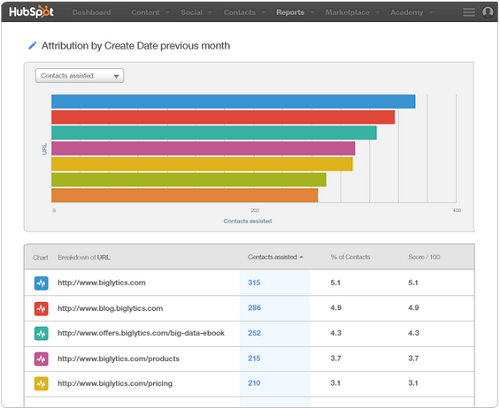
Task: Expand the Social menu
Action: pos(196,12)
